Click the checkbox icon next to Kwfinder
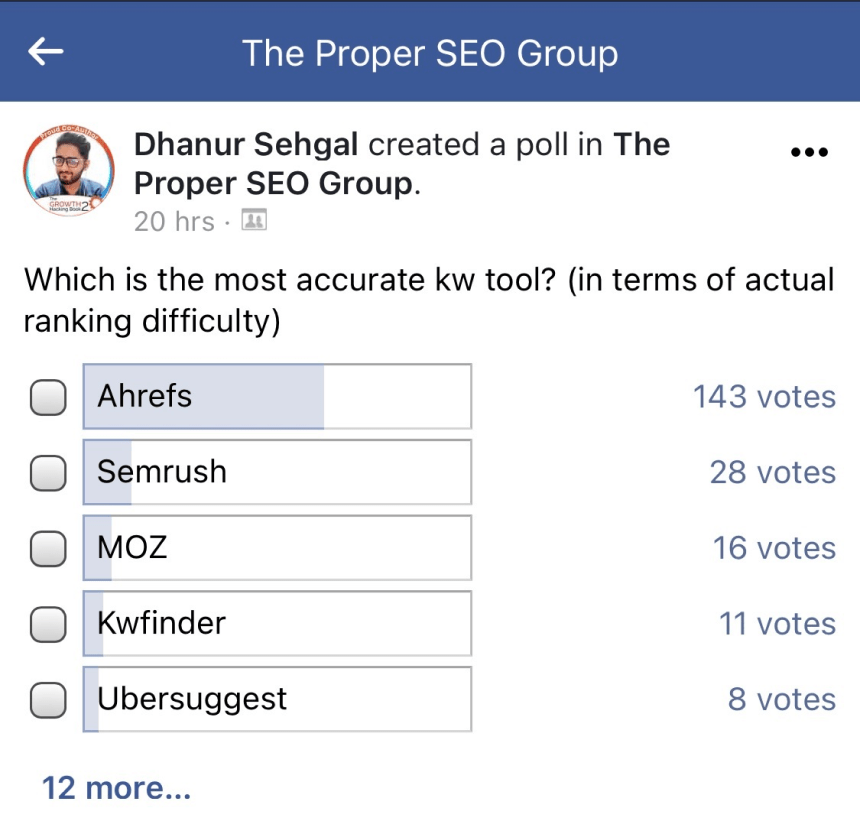Screen dimensions: 860x830 [47, 623]
